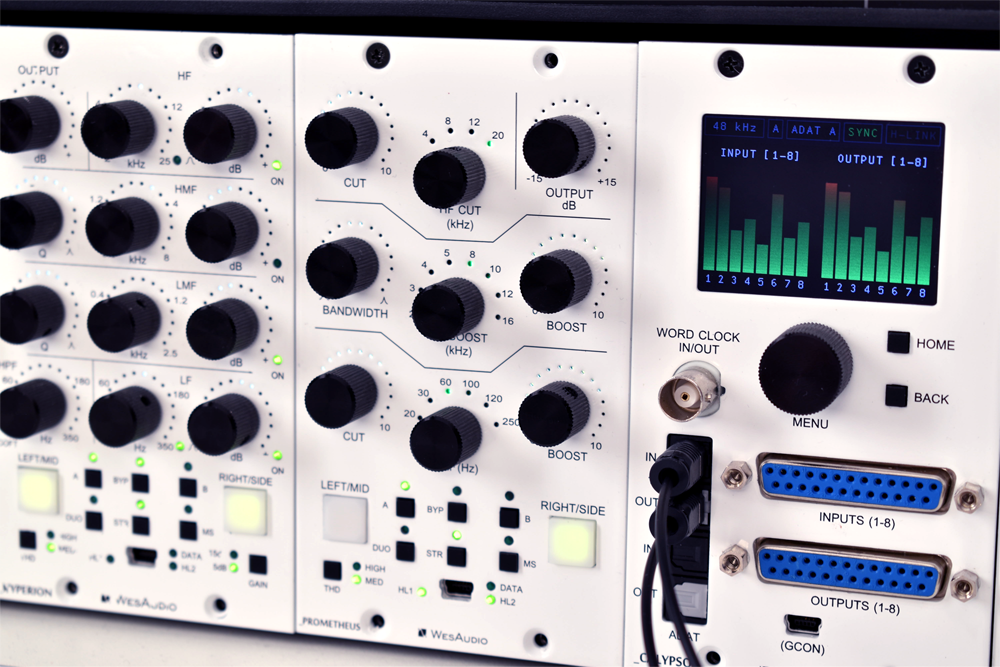Click the 48 kHz sample rate indicator
The height and width of the screenshot is (667, 1000).
point(737,128)
